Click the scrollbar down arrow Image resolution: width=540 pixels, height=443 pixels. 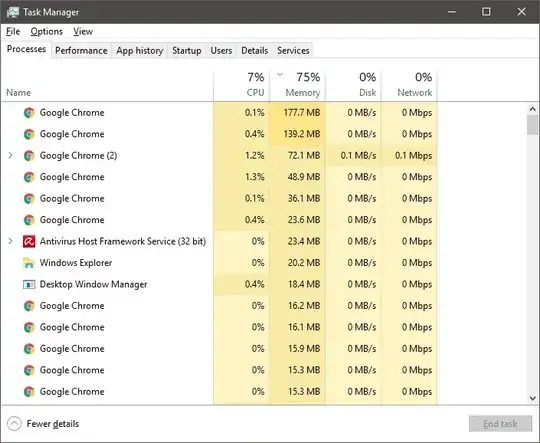pyautogui.click(x=532, y=398)
